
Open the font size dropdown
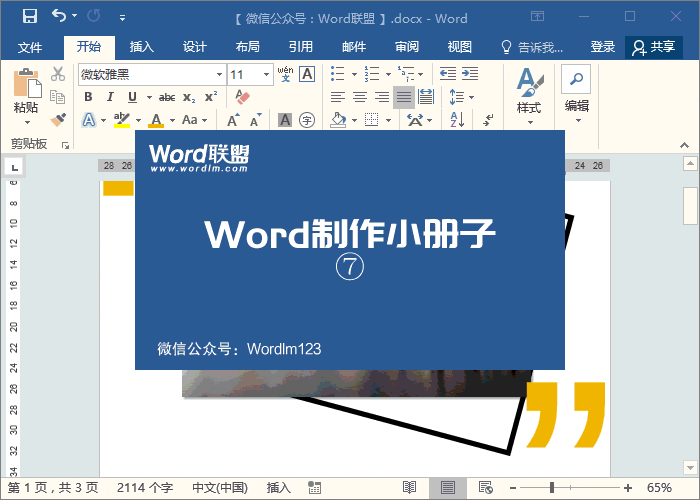point(266,75)
